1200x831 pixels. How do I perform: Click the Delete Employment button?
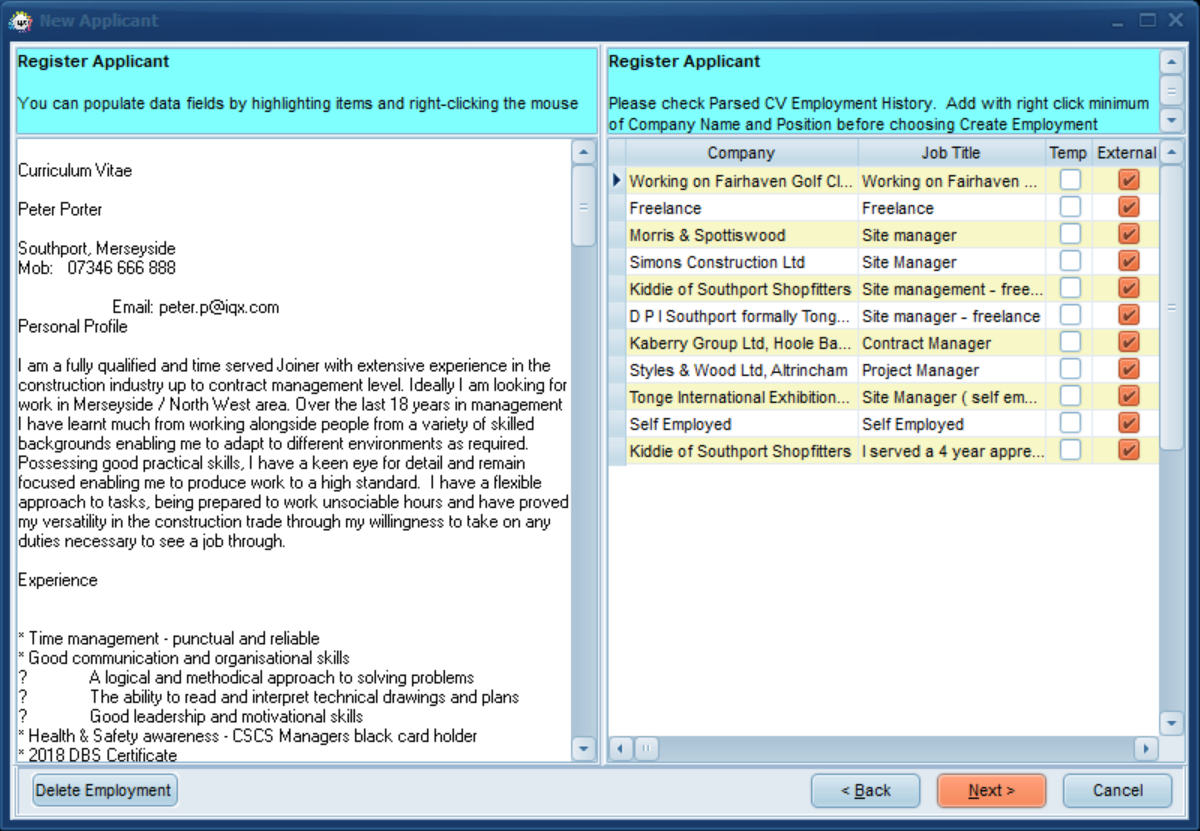(x=105, y=790)
